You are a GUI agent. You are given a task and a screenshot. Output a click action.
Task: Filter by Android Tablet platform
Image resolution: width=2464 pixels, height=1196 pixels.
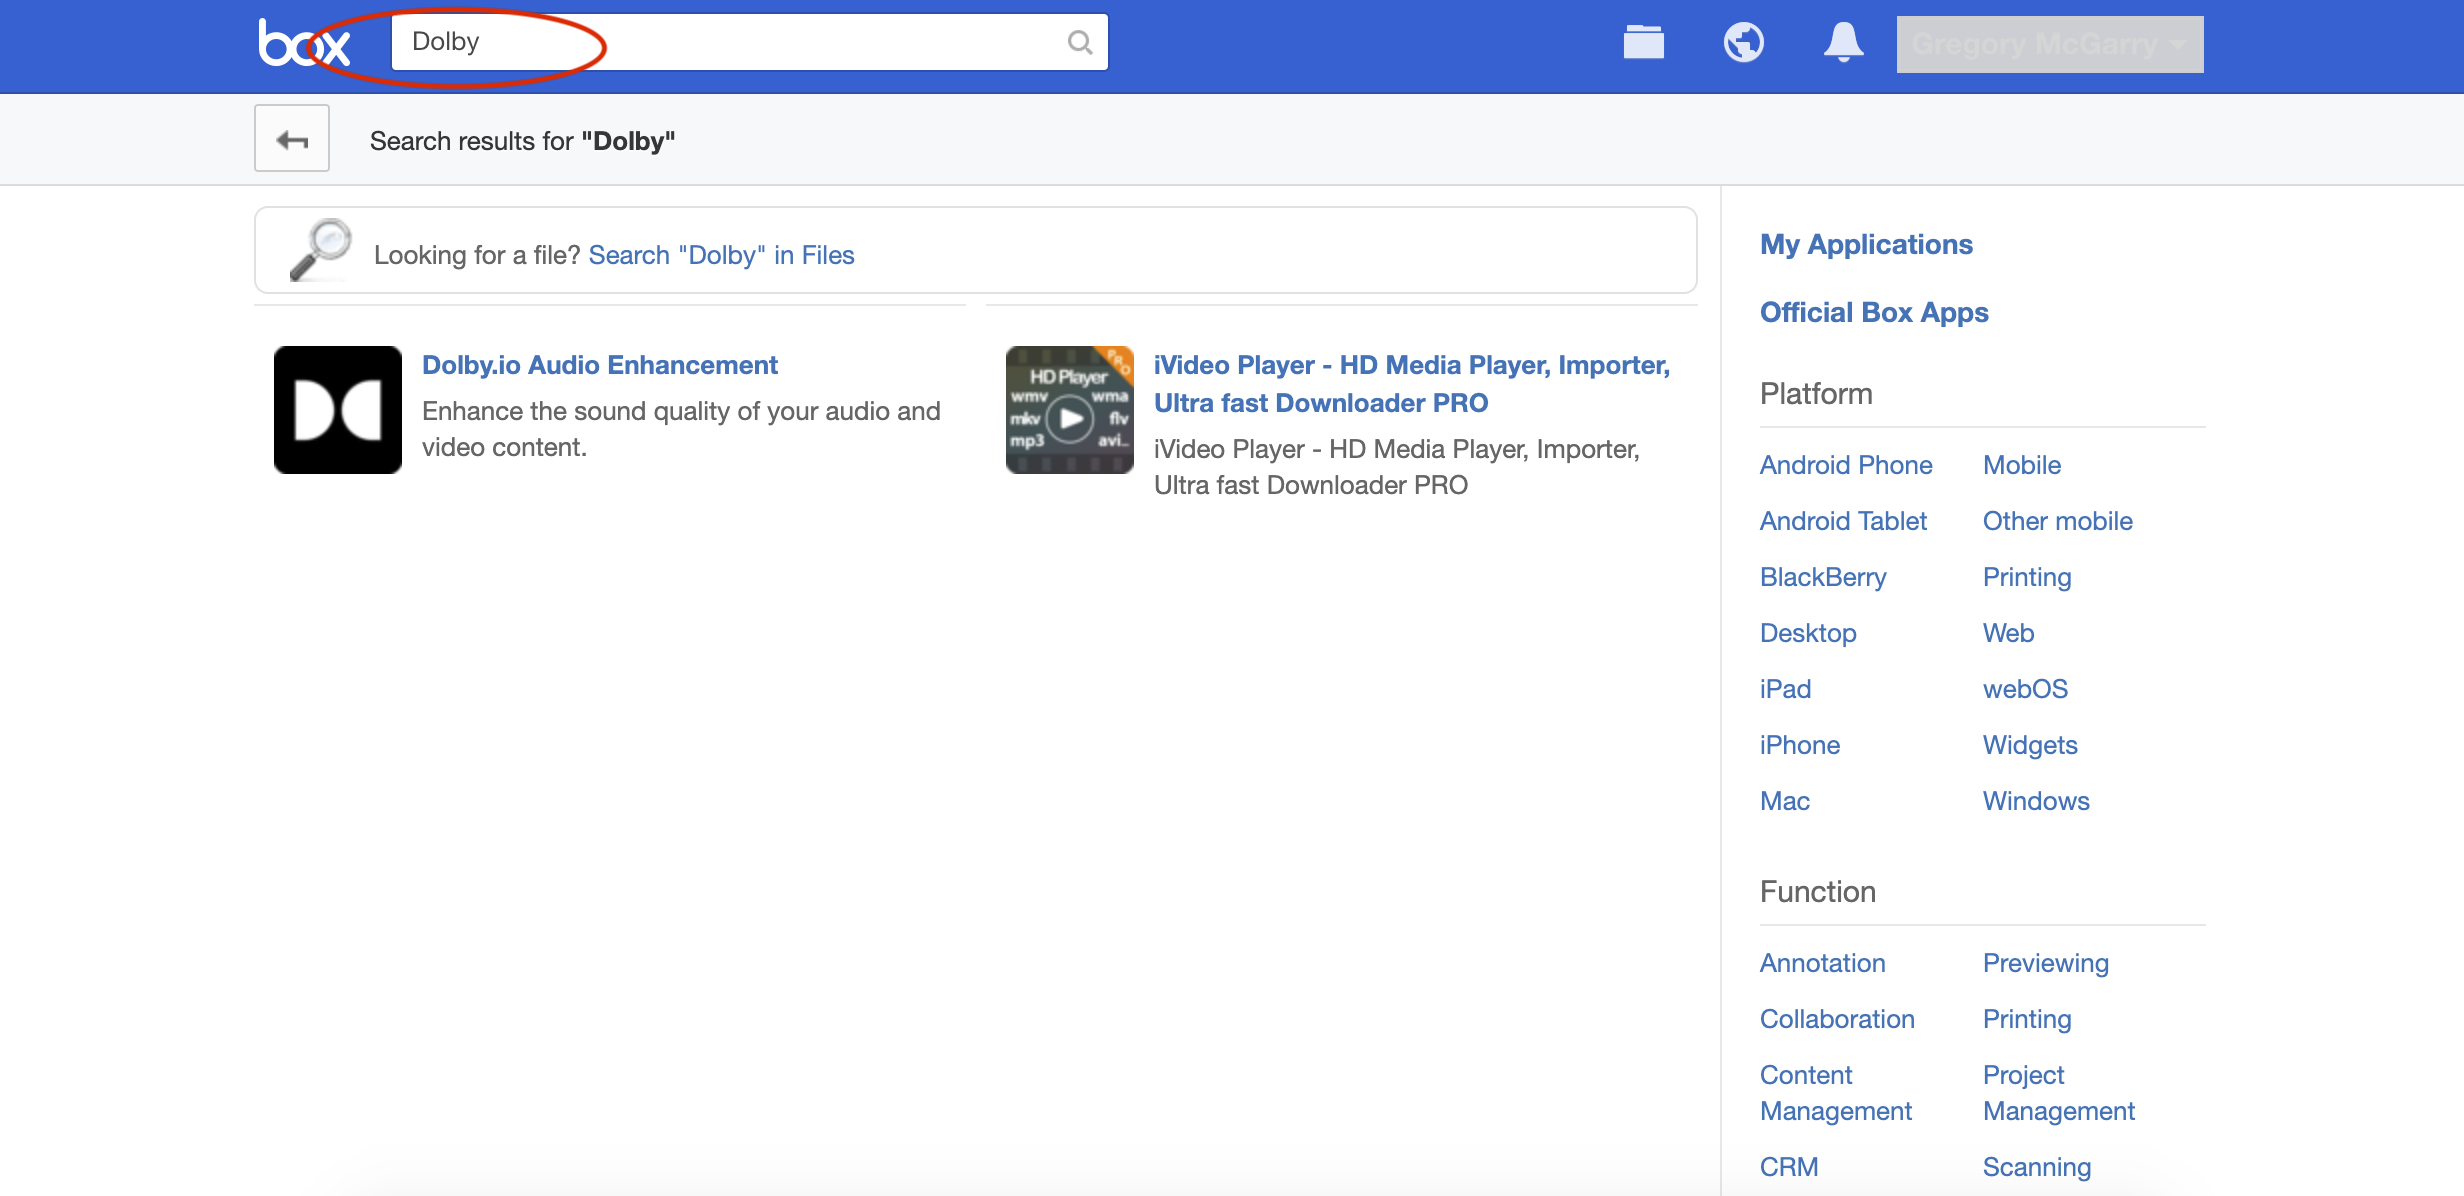[1843, 521]
